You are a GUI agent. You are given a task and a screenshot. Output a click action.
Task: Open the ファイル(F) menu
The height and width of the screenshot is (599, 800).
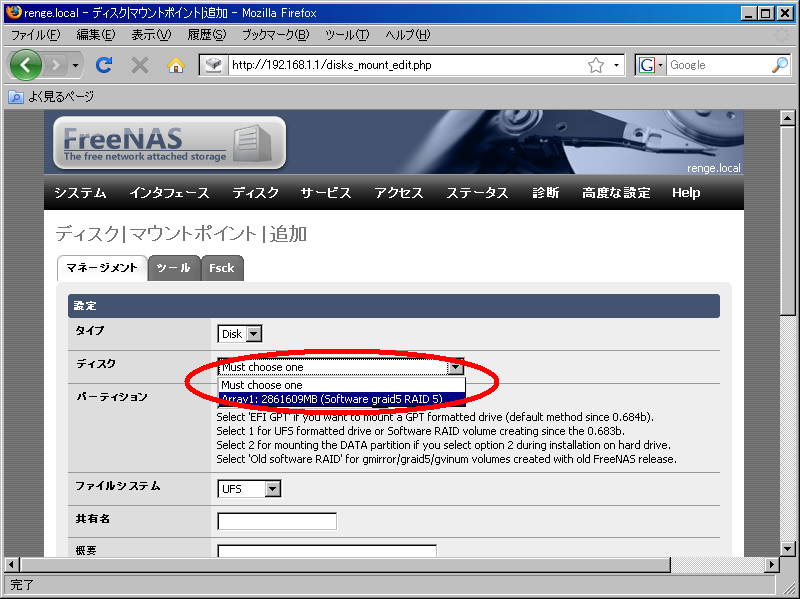coord(36,35)
